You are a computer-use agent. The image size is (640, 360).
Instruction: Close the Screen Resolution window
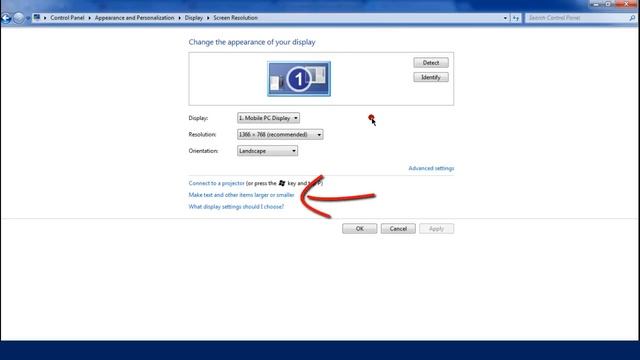[627, 4]
